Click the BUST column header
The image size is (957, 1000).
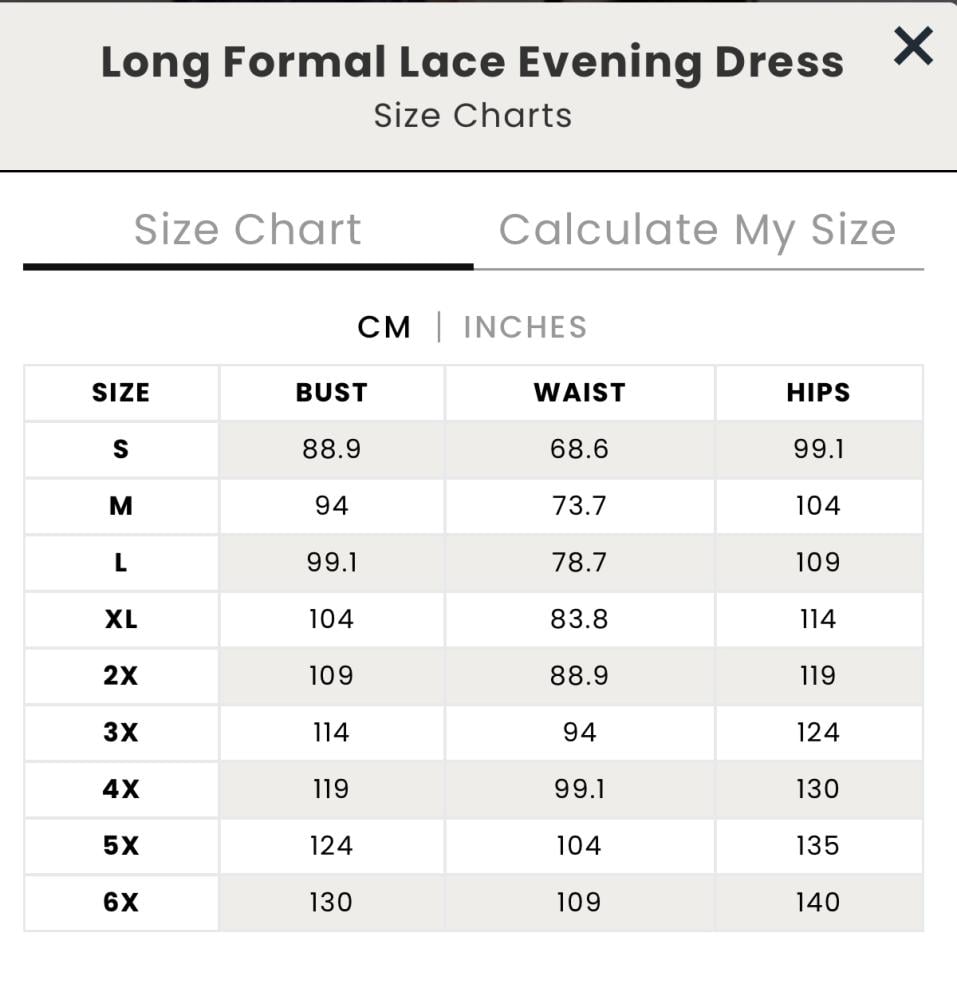click(331, 392)
